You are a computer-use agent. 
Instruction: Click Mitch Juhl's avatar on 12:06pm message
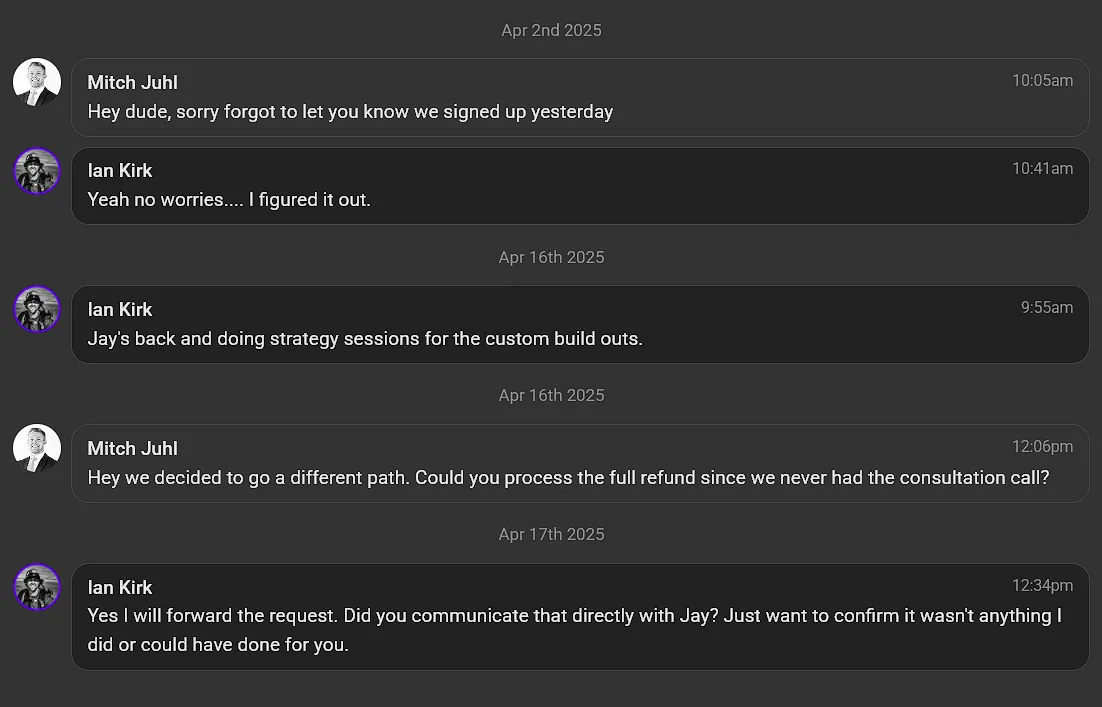pyautogui.click(x=37, y=448)
